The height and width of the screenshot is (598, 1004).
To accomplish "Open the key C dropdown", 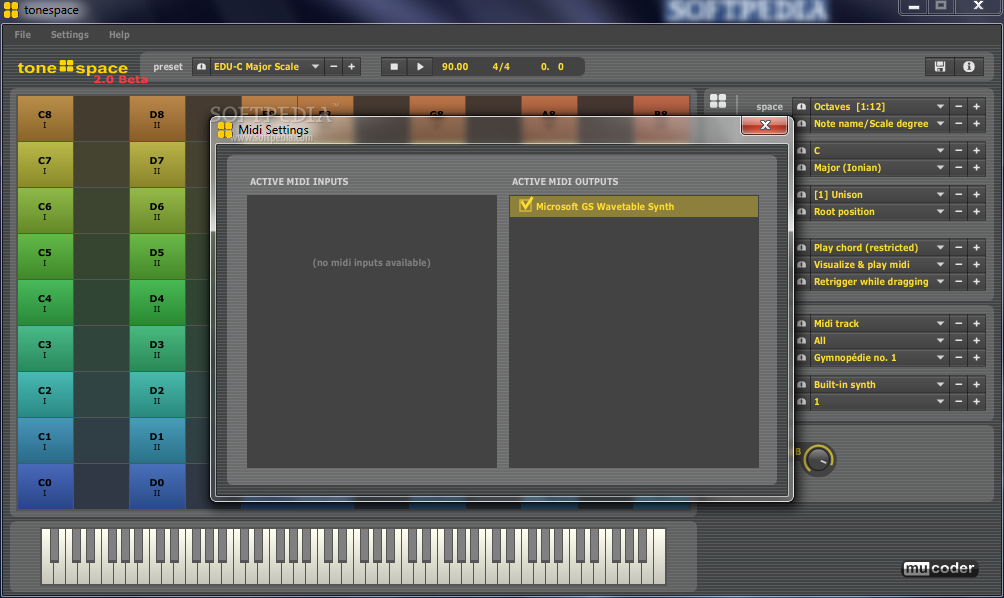I will [x=879, y=150].
